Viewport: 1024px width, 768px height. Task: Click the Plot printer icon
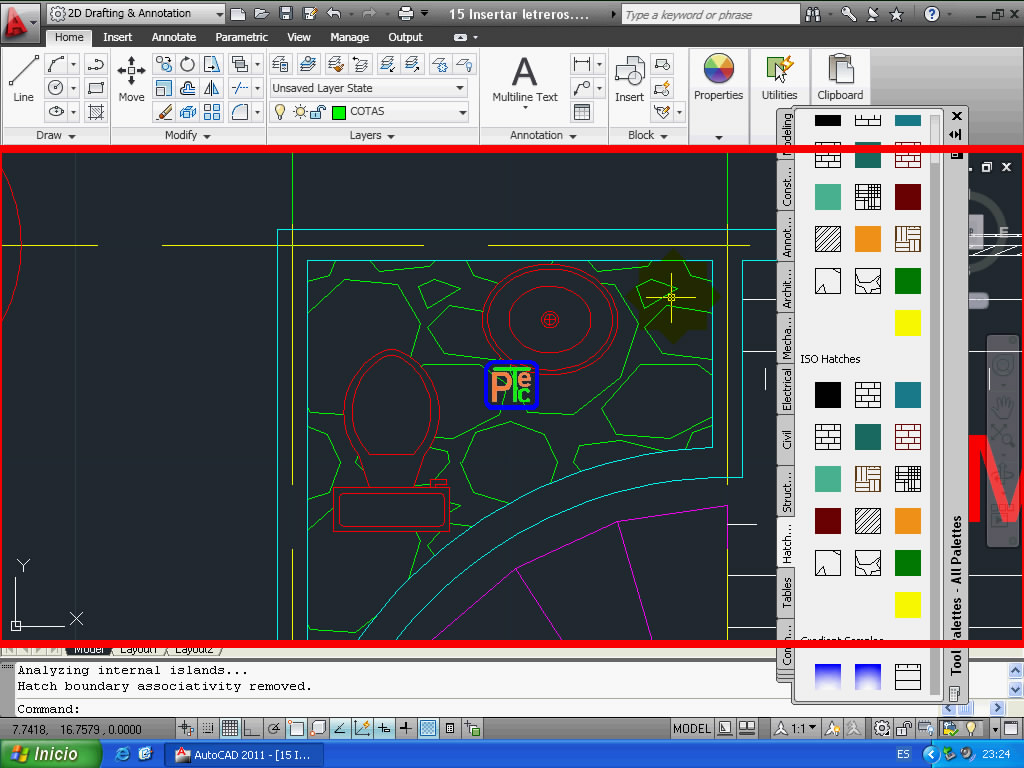pos(406,13)
